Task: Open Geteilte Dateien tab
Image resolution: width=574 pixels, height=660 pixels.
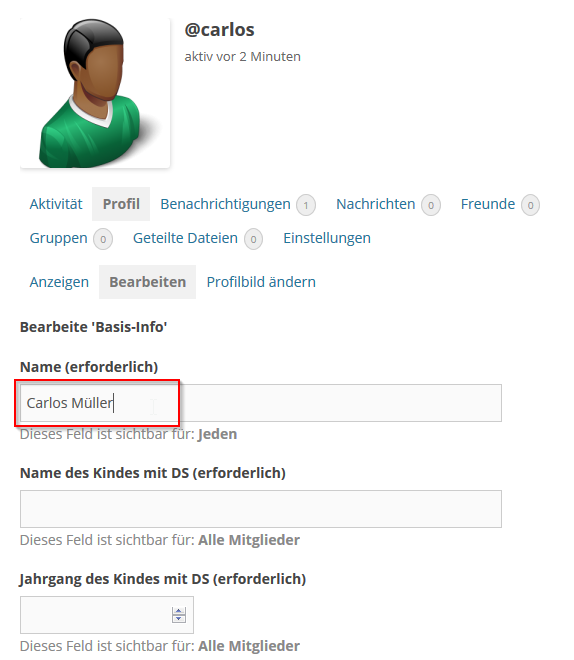Action: coord(185,238)
